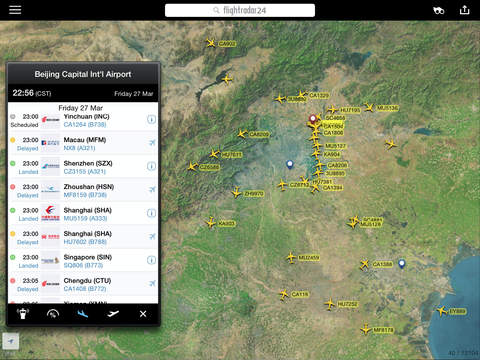Open the hamburger menu

(15, 10)
